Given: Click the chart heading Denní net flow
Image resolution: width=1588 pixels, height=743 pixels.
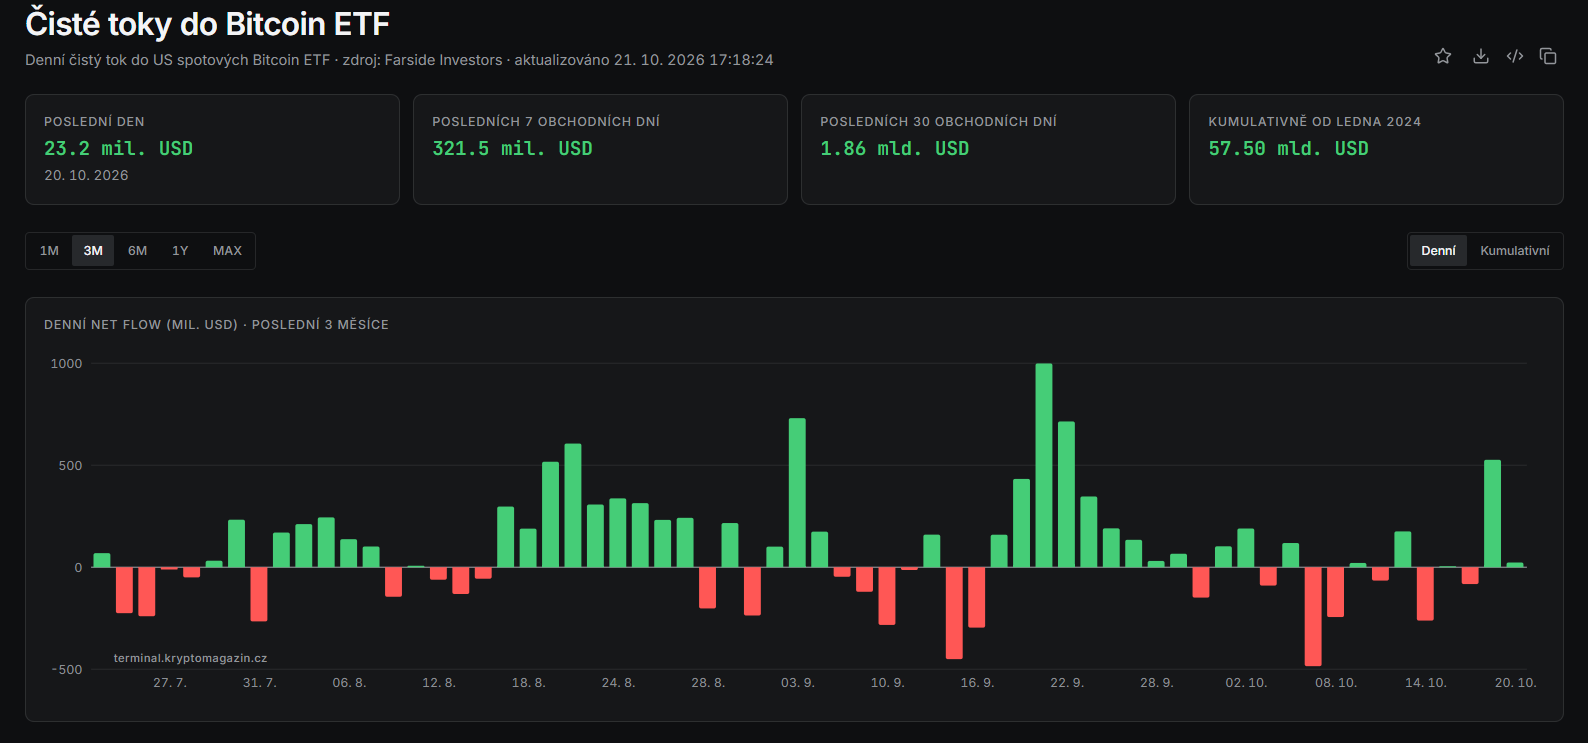Looking at the screenshot, I should [x=216, y=325].
